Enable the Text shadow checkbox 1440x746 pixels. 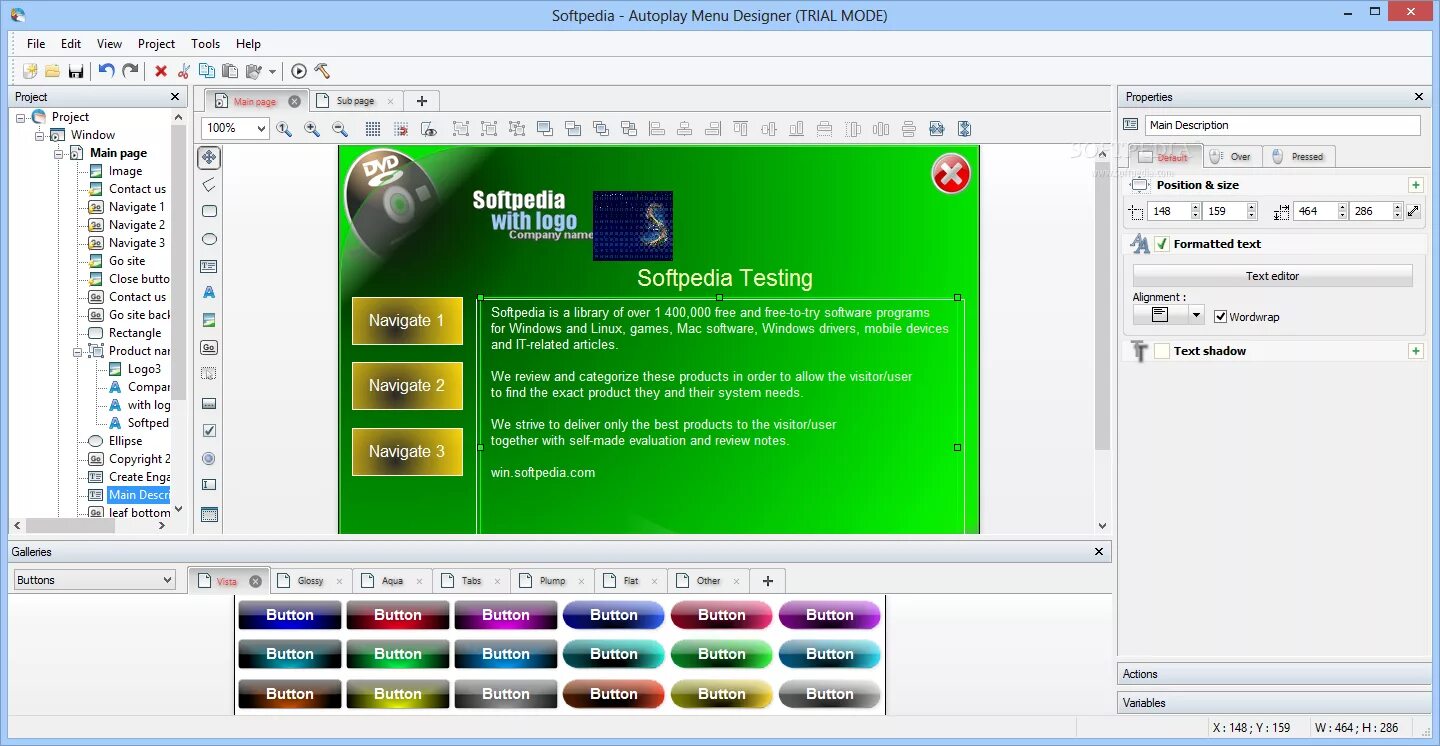pos(1162,351)
